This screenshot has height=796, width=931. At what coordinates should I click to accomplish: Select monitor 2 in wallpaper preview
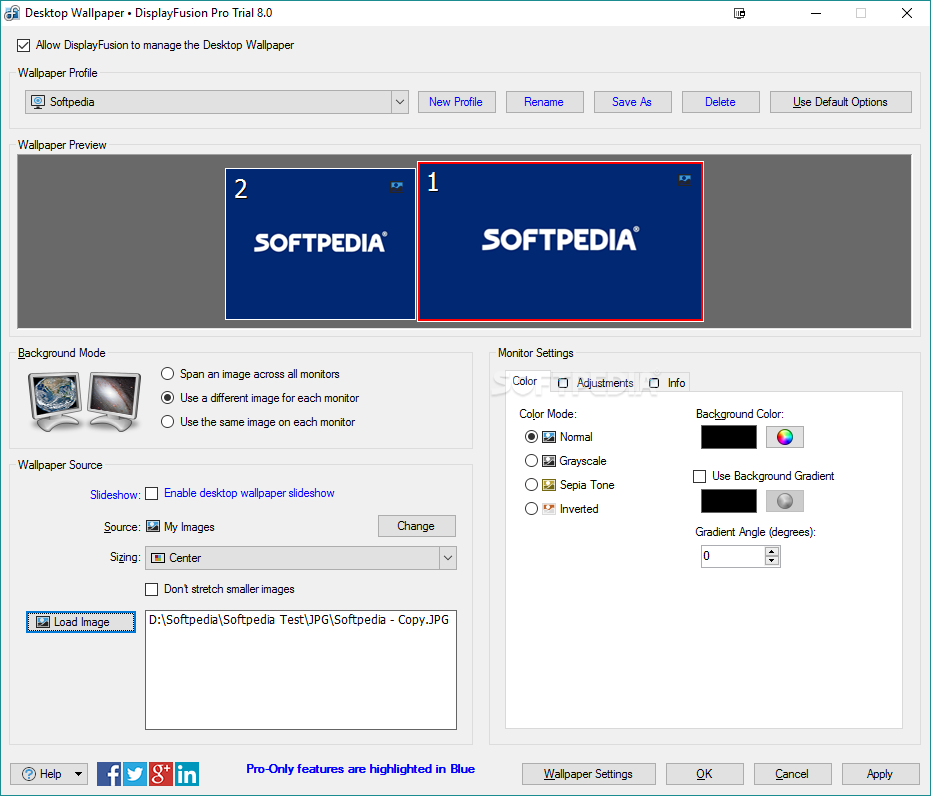[320, 244]
